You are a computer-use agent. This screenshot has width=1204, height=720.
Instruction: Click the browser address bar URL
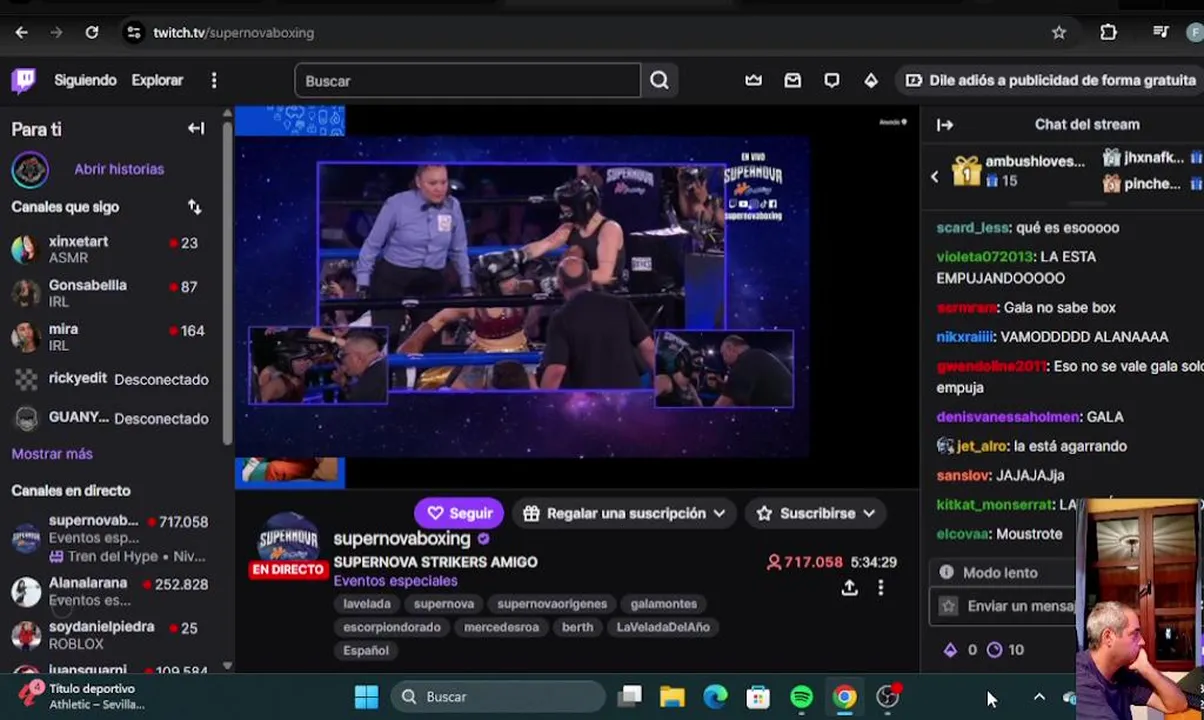233,33
